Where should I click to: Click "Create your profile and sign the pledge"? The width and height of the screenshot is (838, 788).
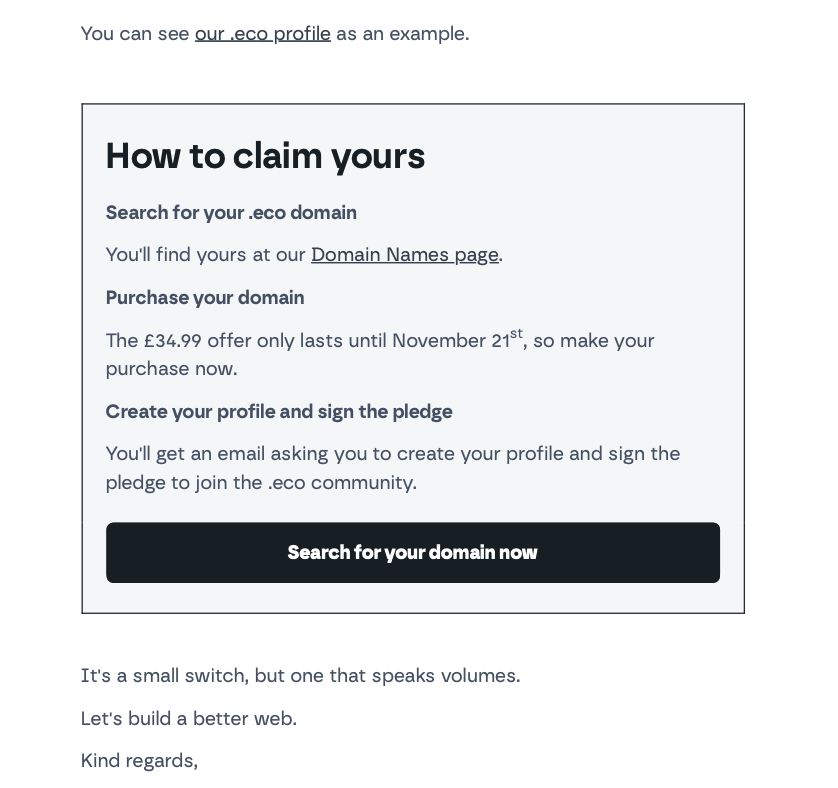[279, 412]
